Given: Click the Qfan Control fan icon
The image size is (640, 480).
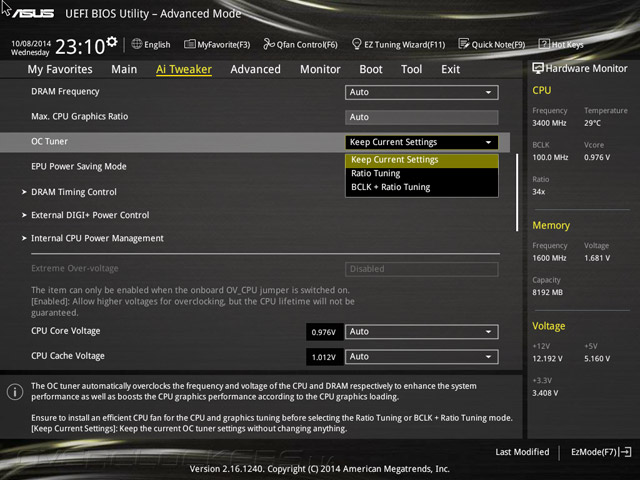Looking at the screenshot, I should [269, 44].
